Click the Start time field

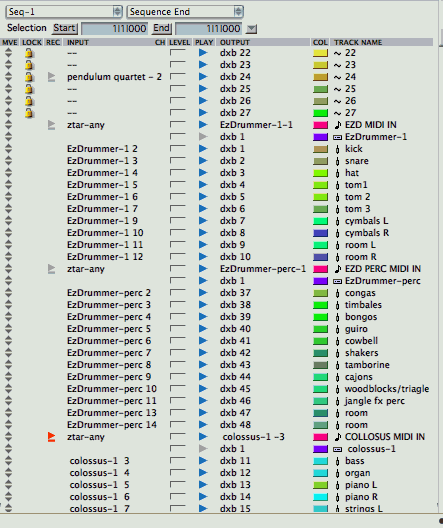tap(114, 29)
